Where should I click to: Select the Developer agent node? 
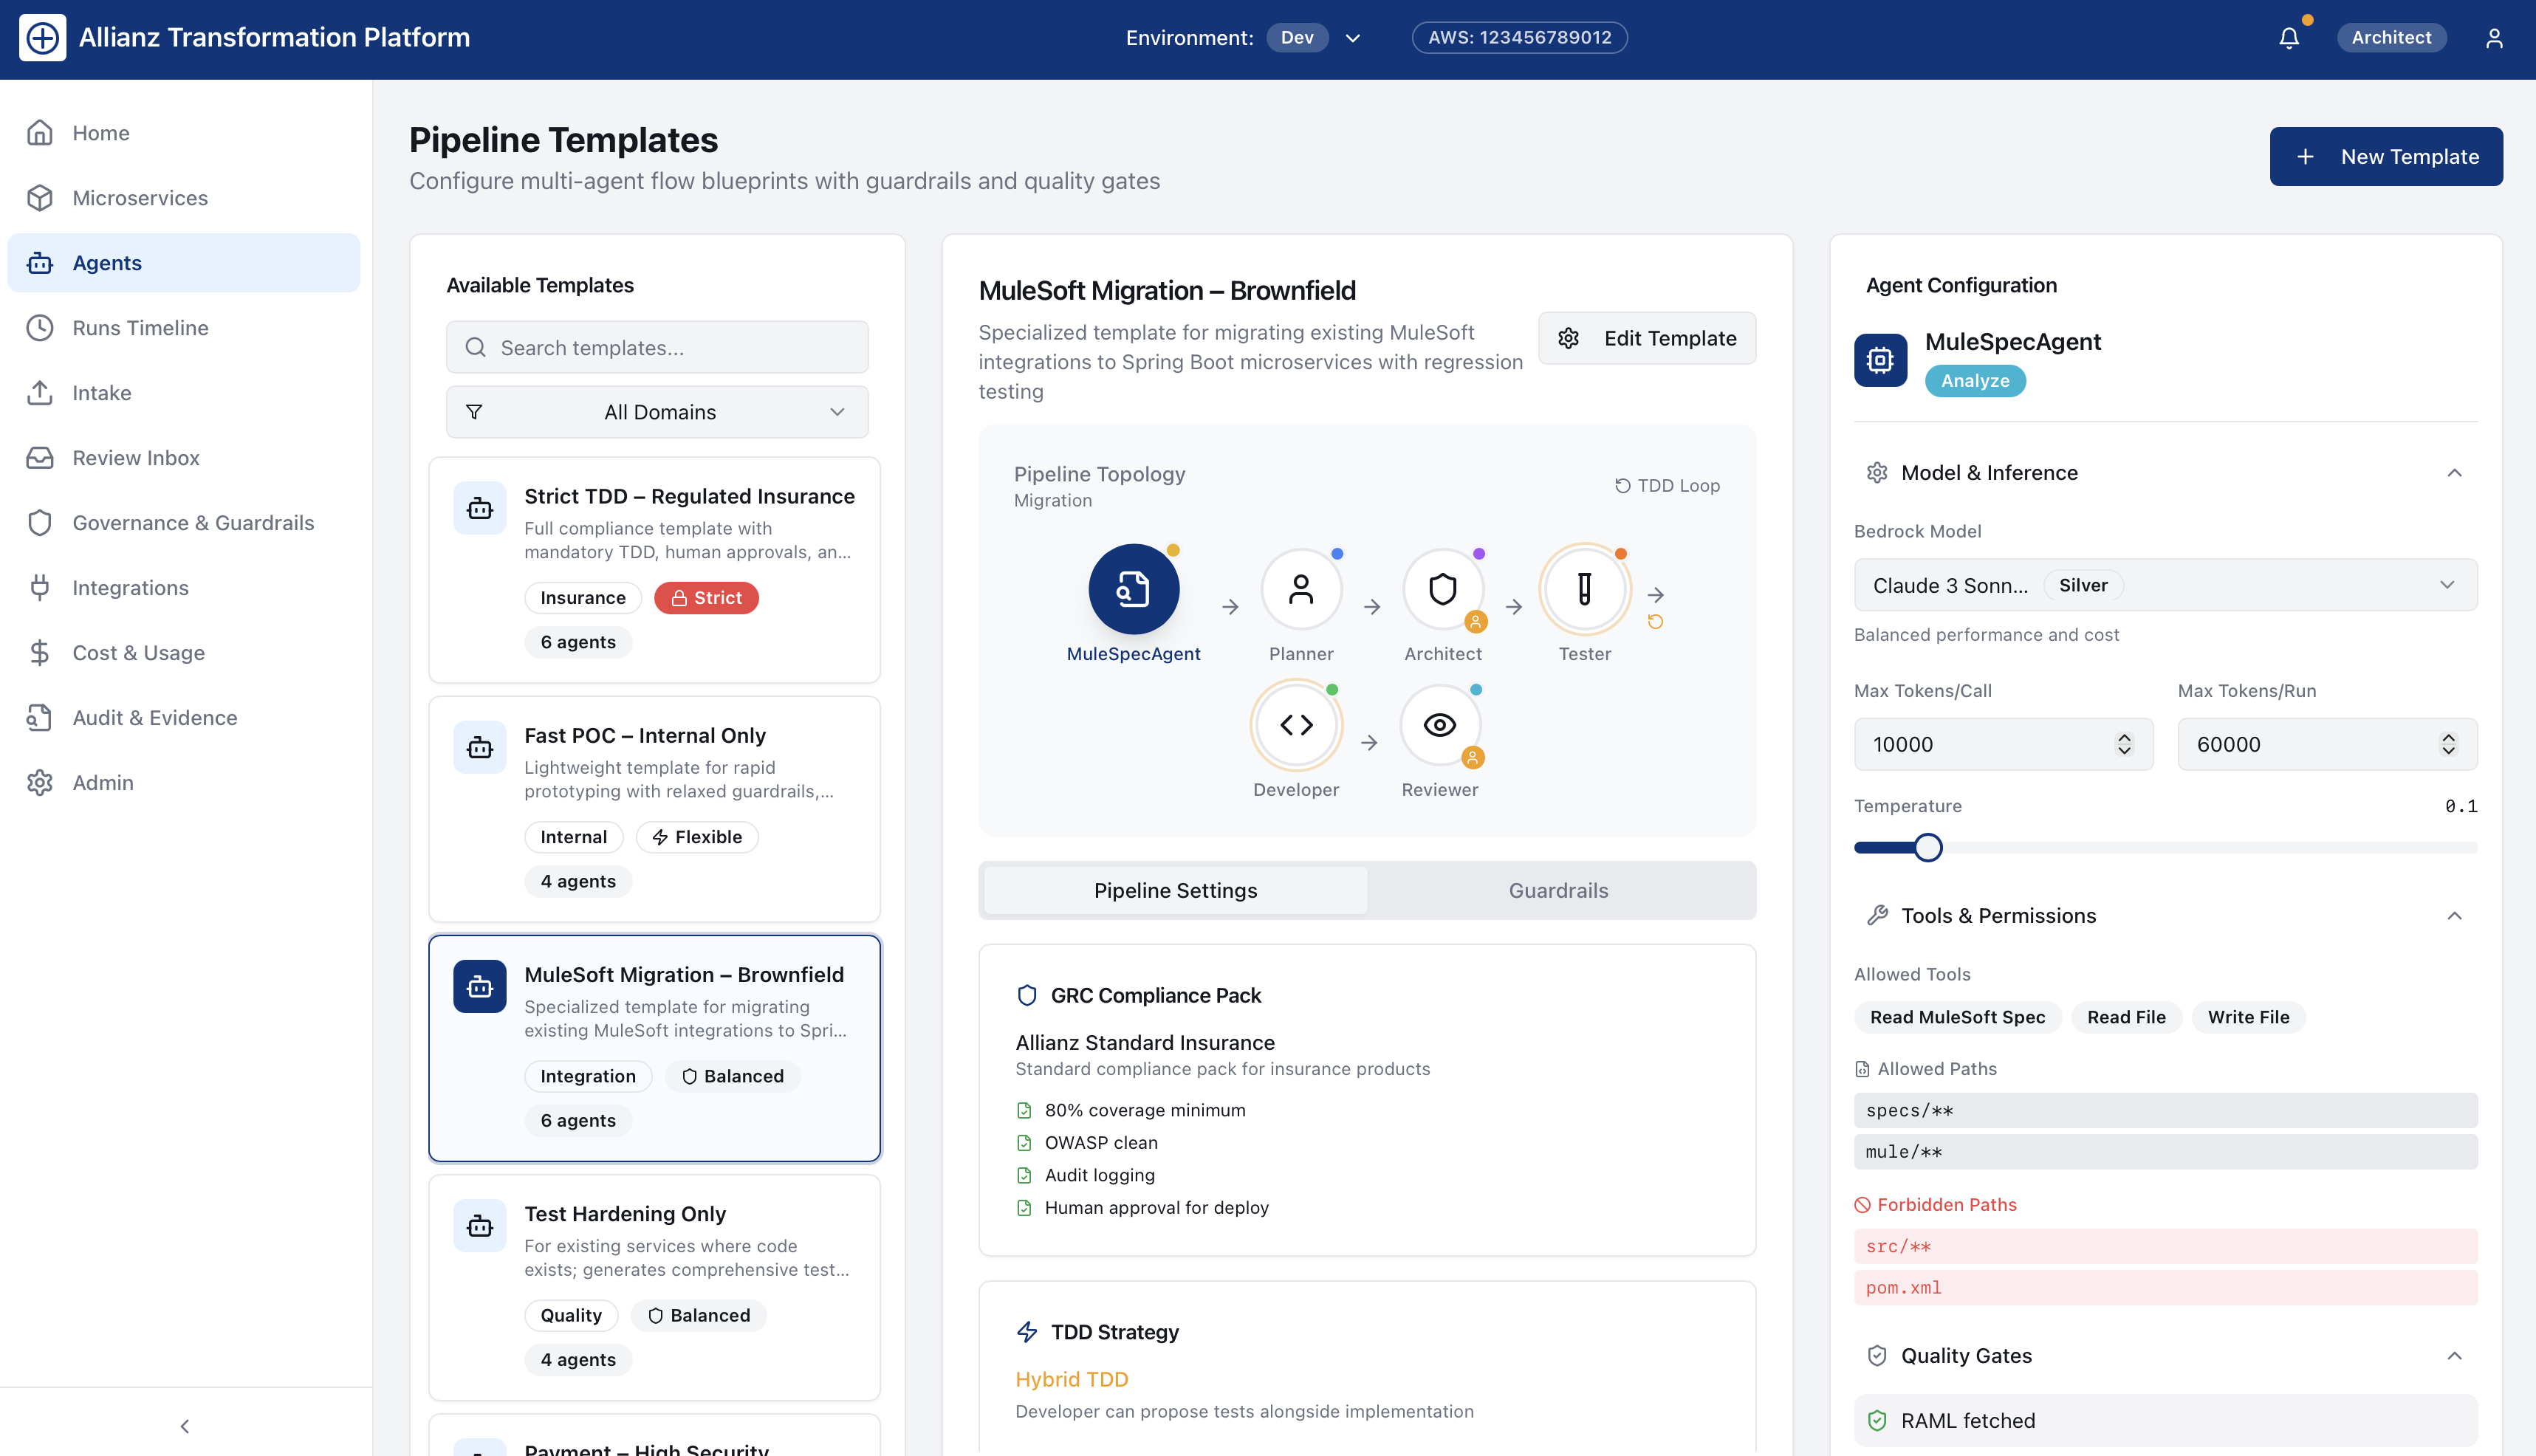[1296, 725]
